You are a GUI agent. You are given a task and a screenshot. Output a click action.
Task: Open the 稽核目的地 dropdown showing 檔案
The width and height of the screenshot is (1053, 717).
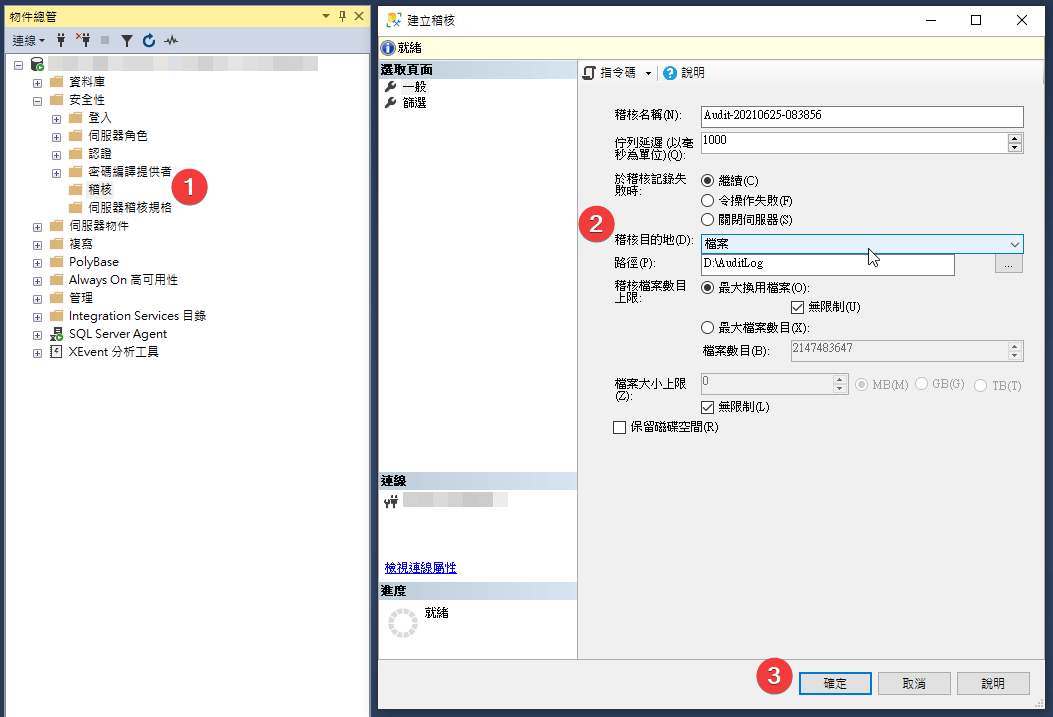(x=862, y=244)
